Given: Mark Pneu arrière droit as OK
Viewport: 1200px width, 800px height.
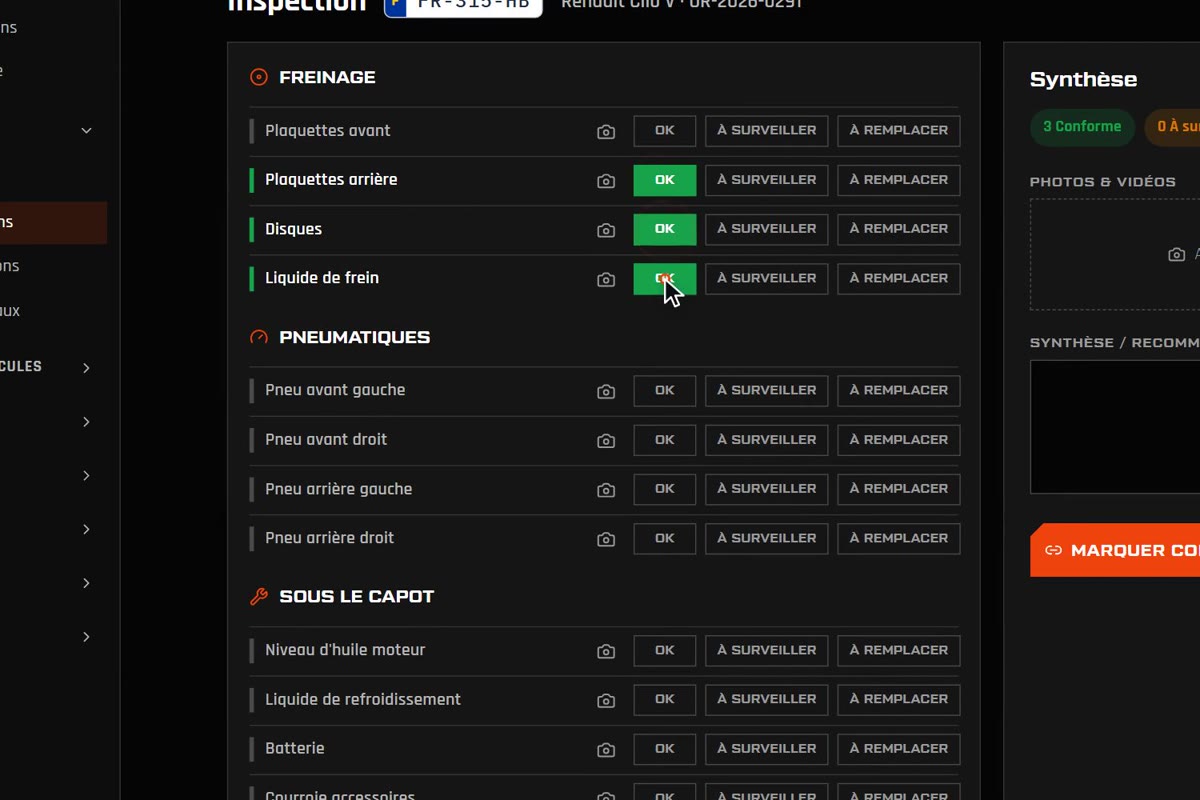Looking at the screenshot, I should click(665, 538).
